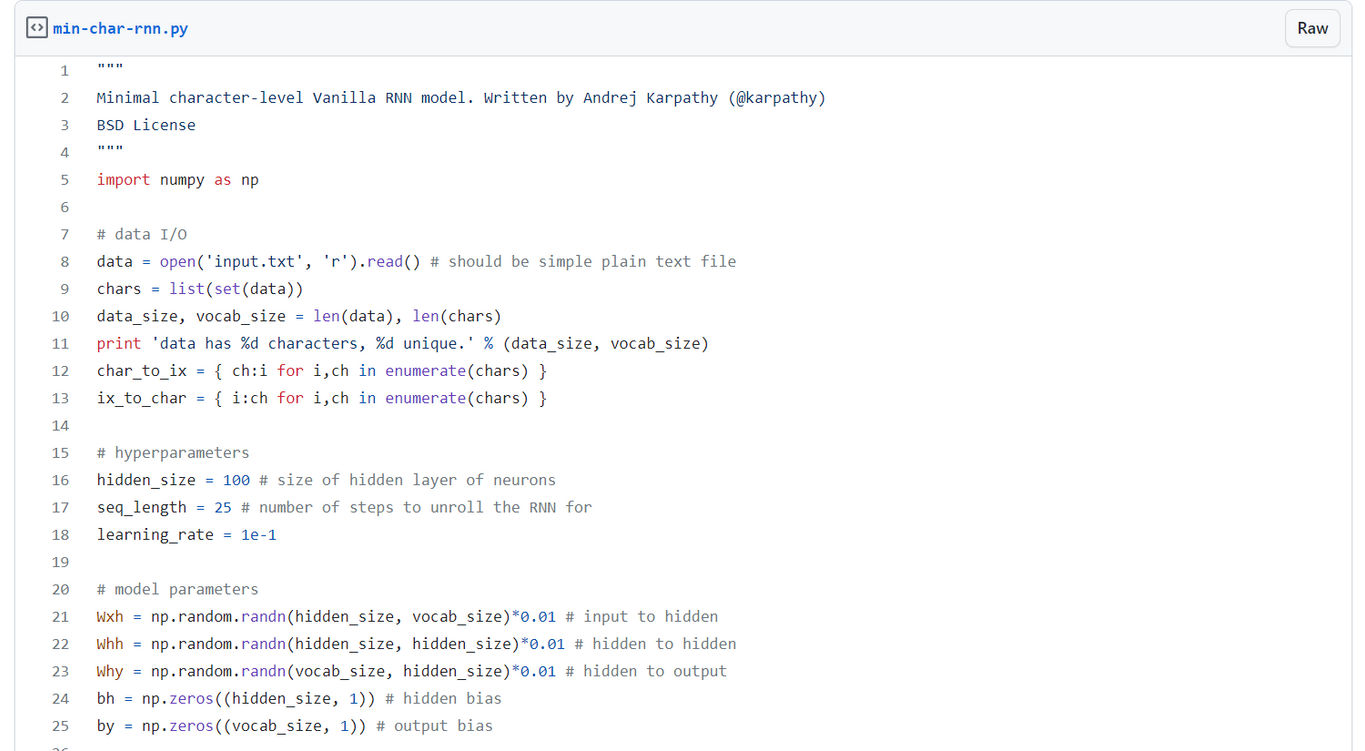The height and width of the screenshot is (751, 1365).
Task: Click the word numpy in the import statement
Action: pos(182,179)
